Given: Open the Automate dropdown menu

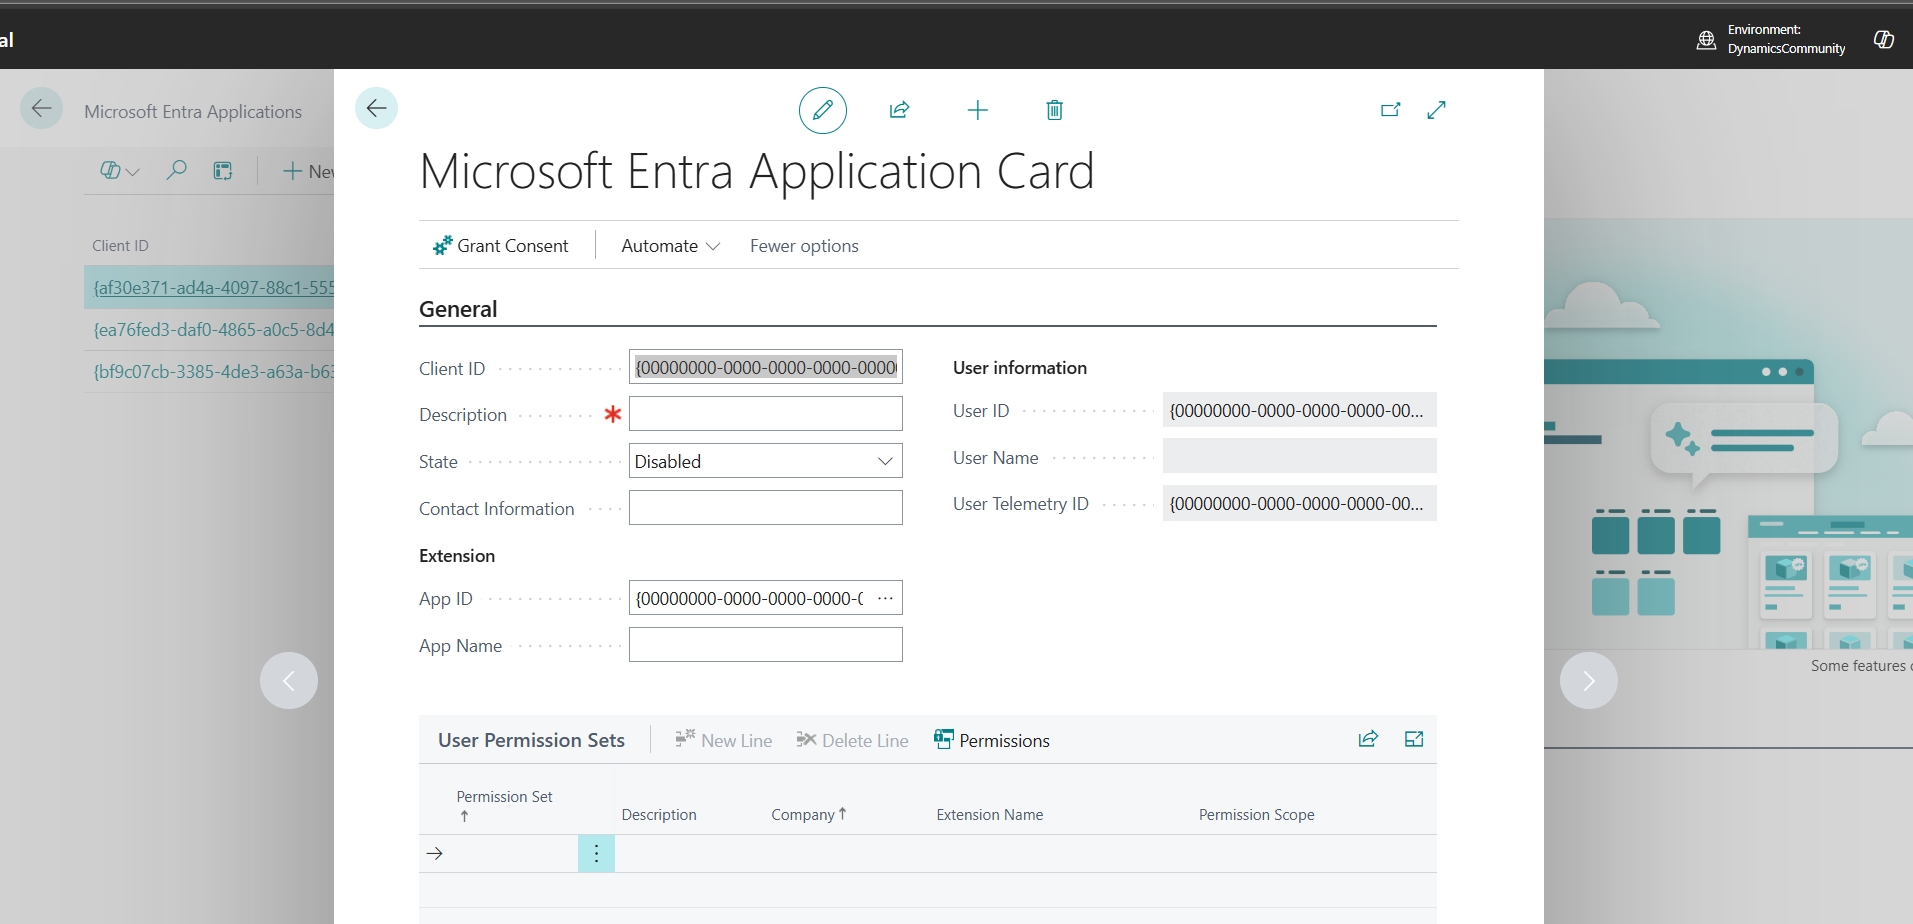Looking at the screenshot, I should click(x=670, y=245).
